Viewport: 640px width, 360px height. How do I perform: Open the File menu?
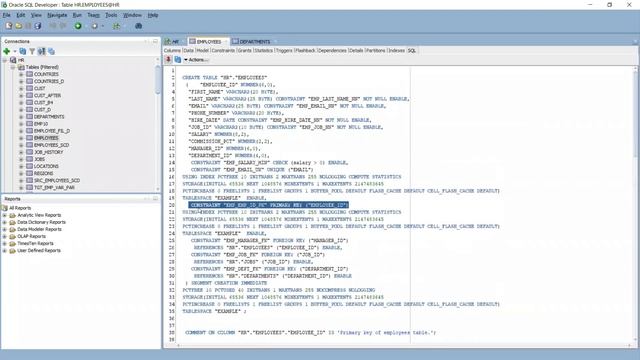tap(7, 15)
